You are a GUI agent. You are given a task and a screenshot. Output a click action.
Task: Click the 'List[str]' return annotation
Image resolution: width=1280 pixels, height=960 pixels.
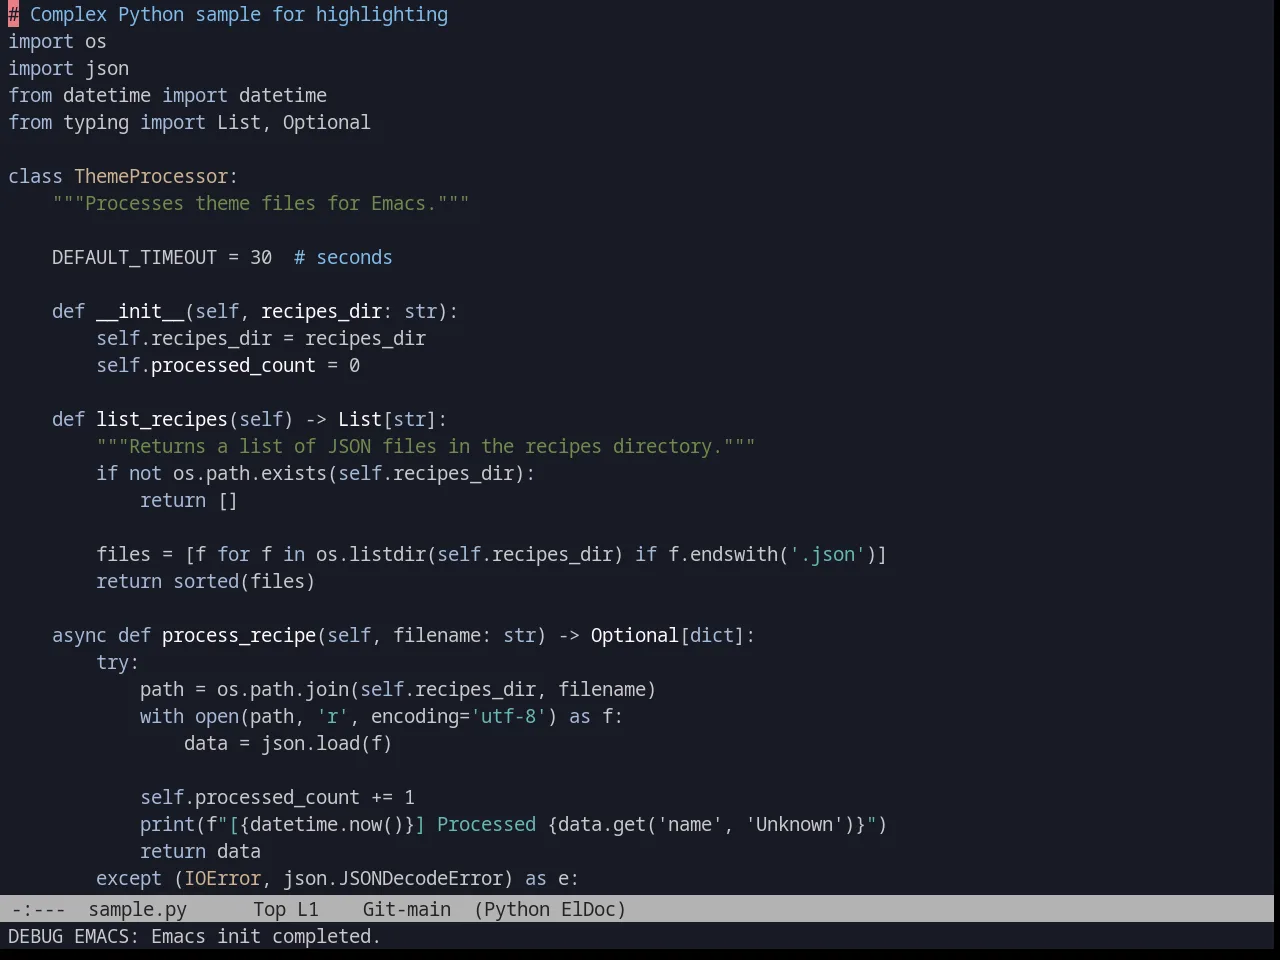pos(387,419)
